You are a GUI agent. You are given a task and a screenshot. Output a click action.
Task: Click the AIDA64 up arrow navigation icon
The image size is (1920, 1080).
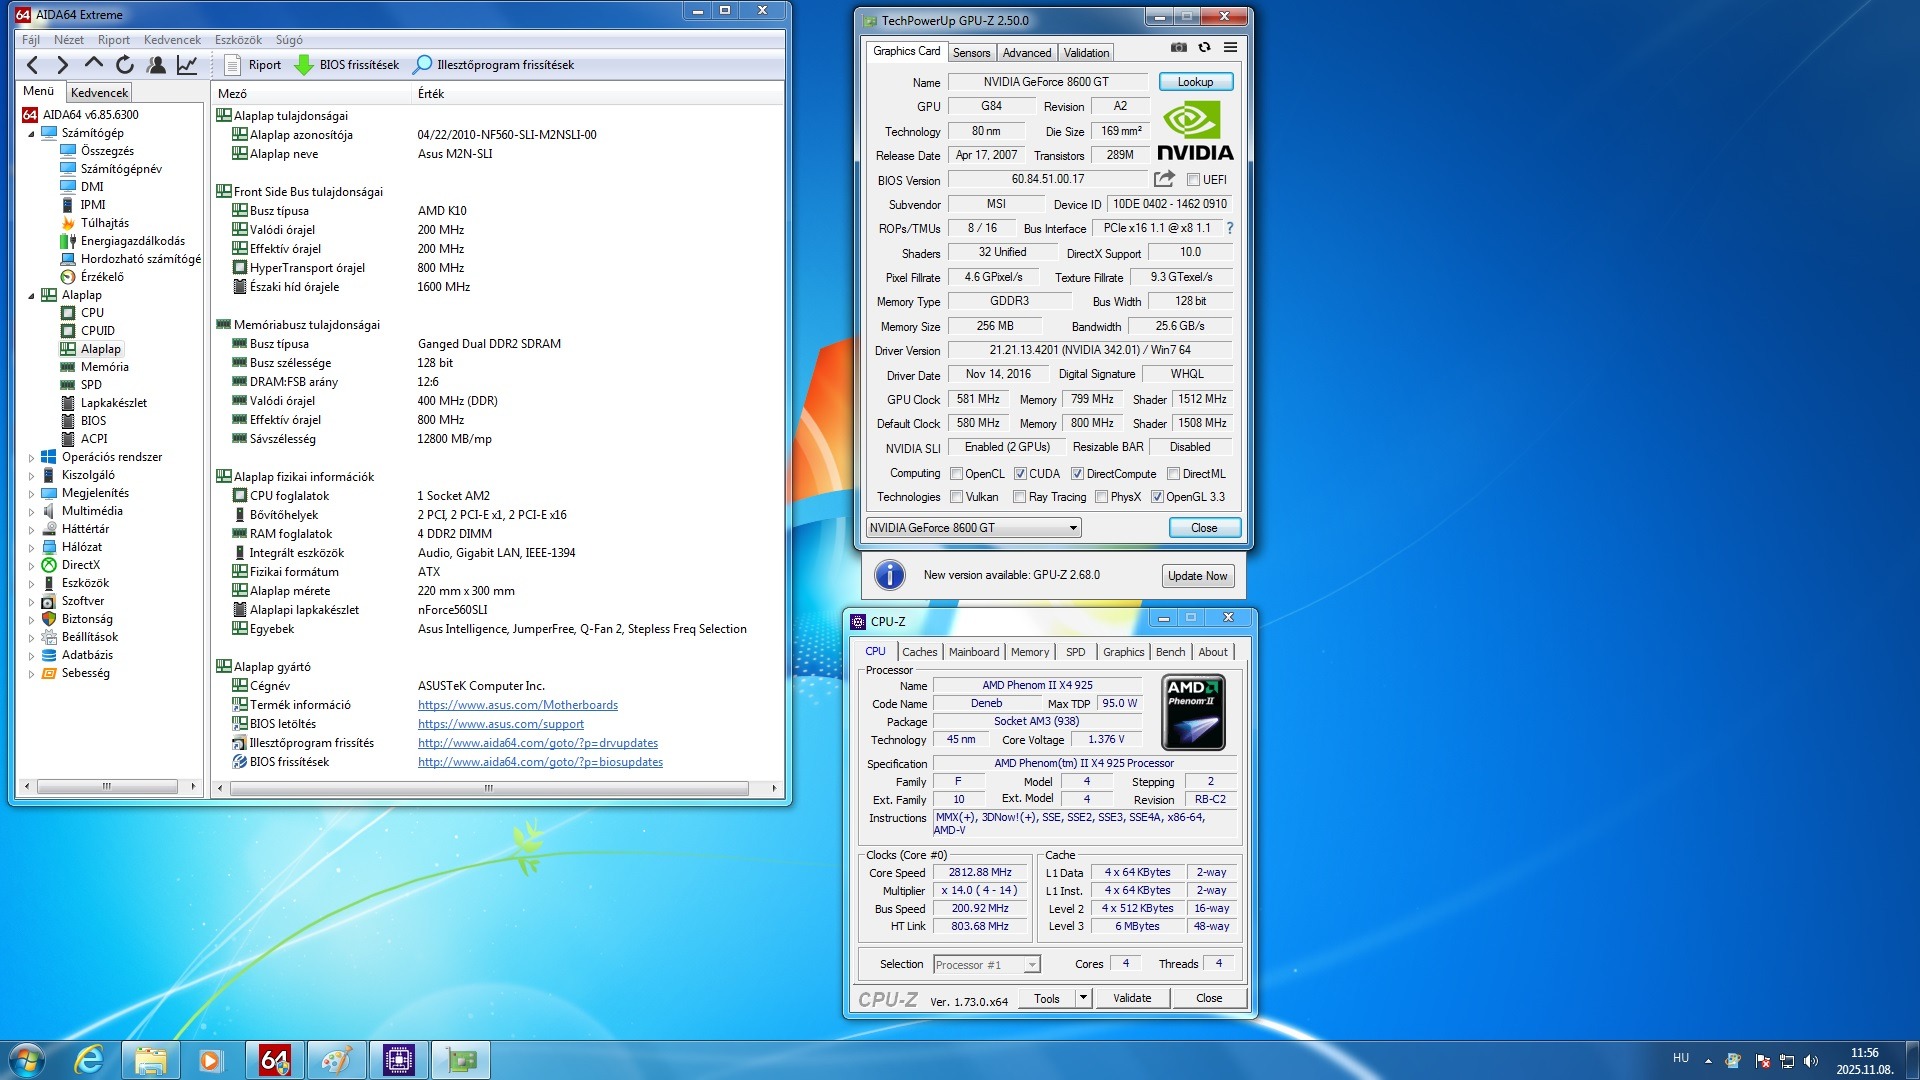point(94,65)
